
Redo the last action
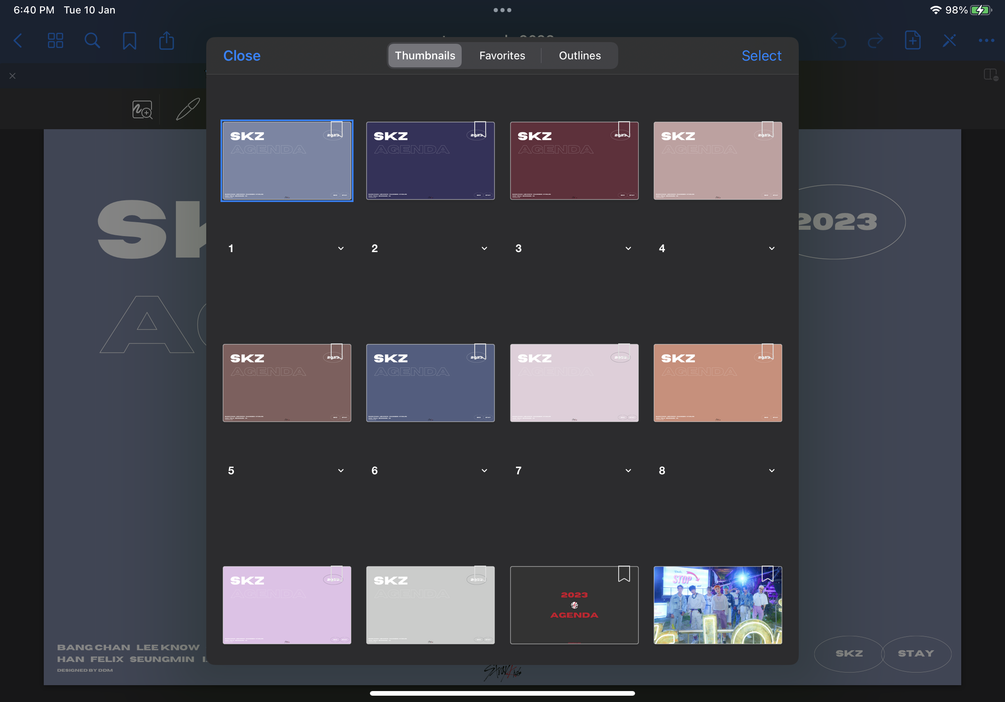tap(875, 41)
